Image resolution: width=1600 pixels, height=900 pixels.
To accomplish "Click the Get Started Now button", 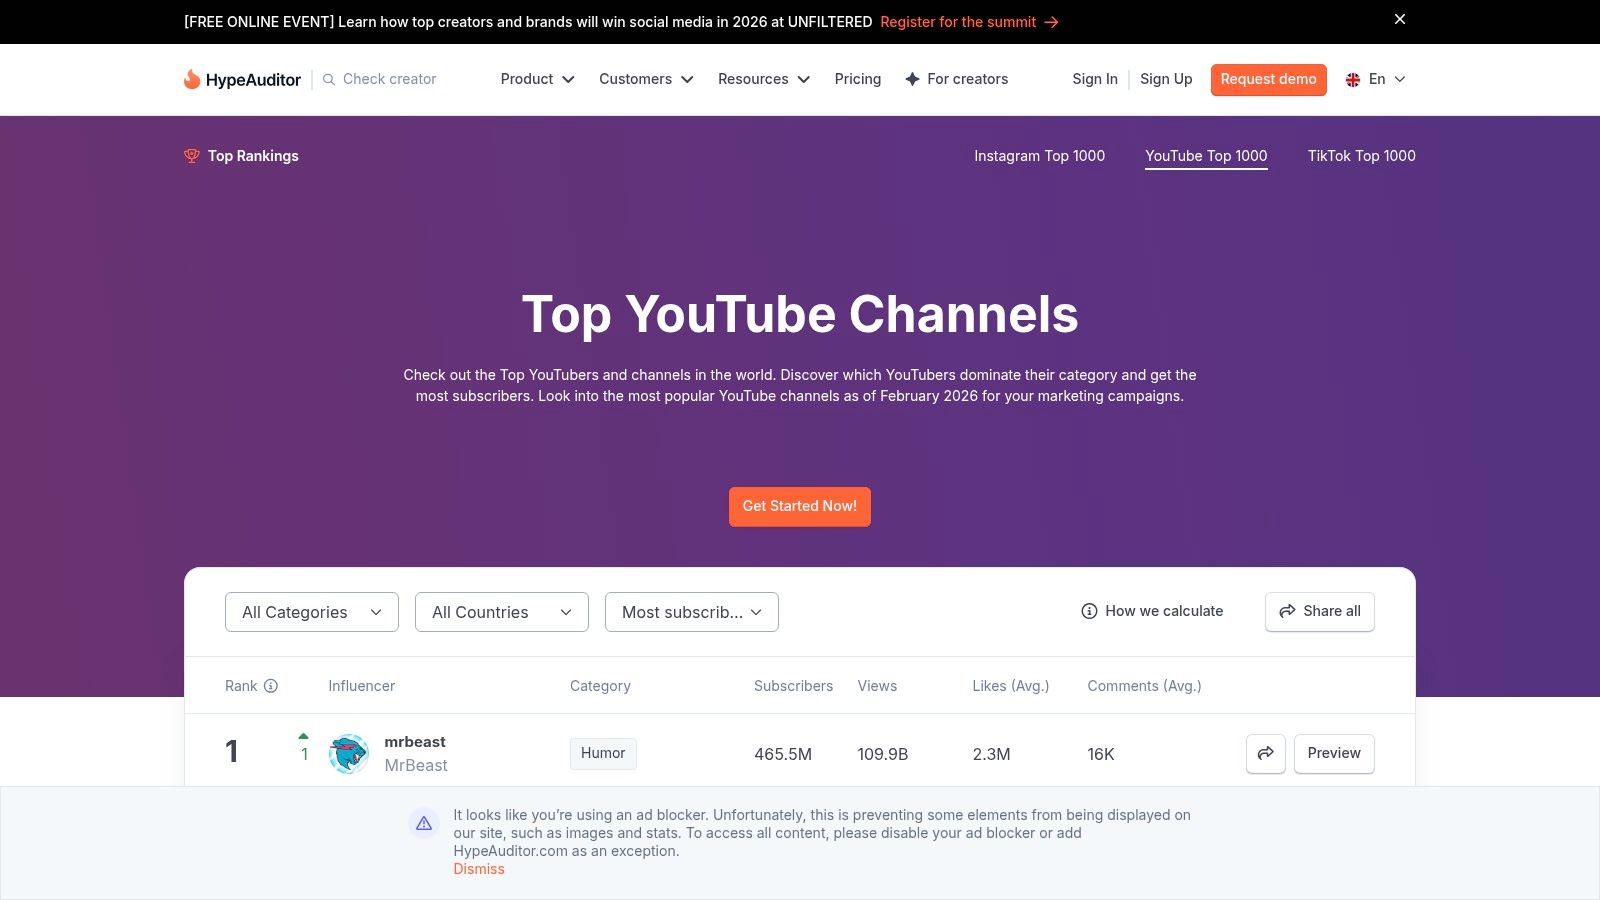I will point(800,507).
